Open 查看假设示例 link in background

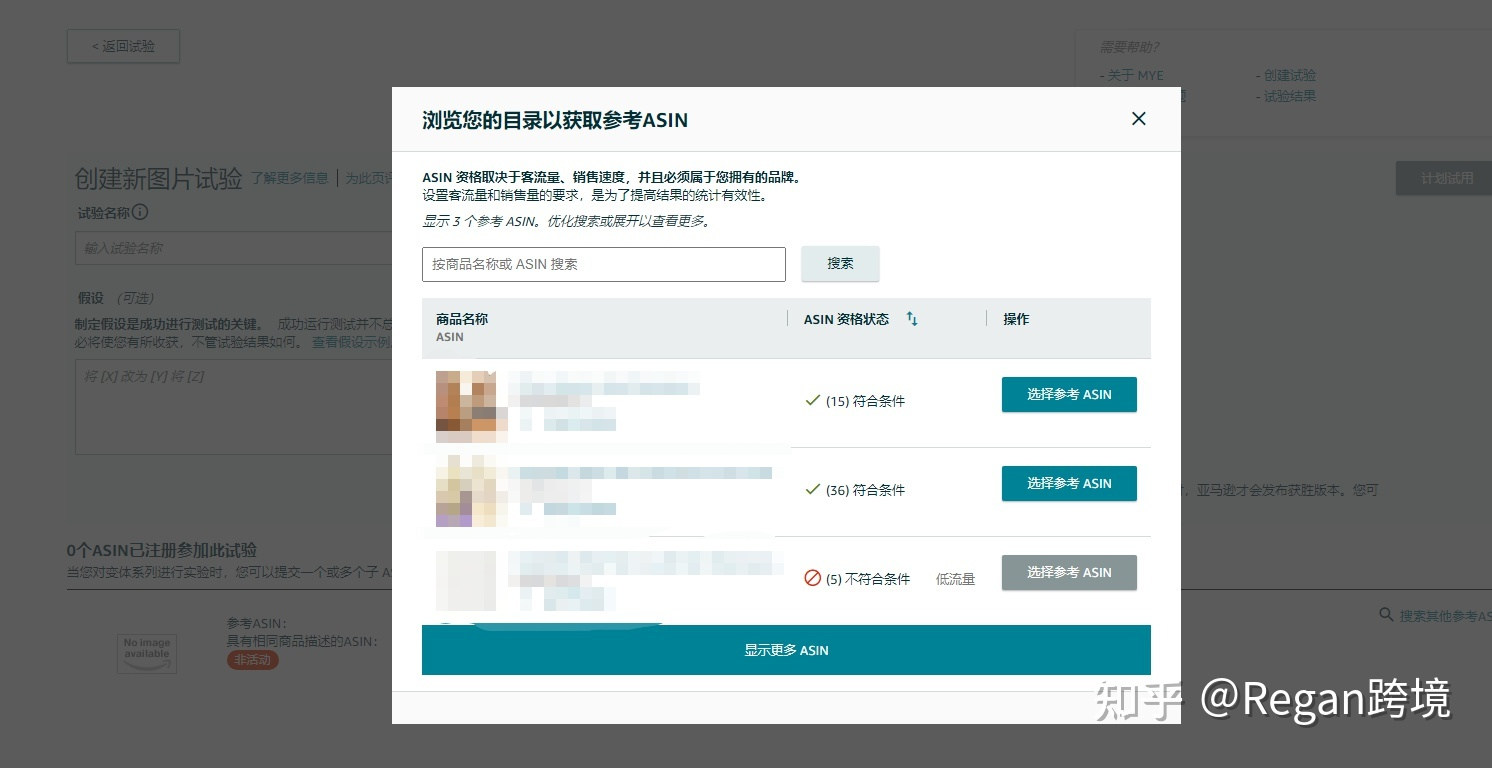pyautogui.click(x=351, y=342)
